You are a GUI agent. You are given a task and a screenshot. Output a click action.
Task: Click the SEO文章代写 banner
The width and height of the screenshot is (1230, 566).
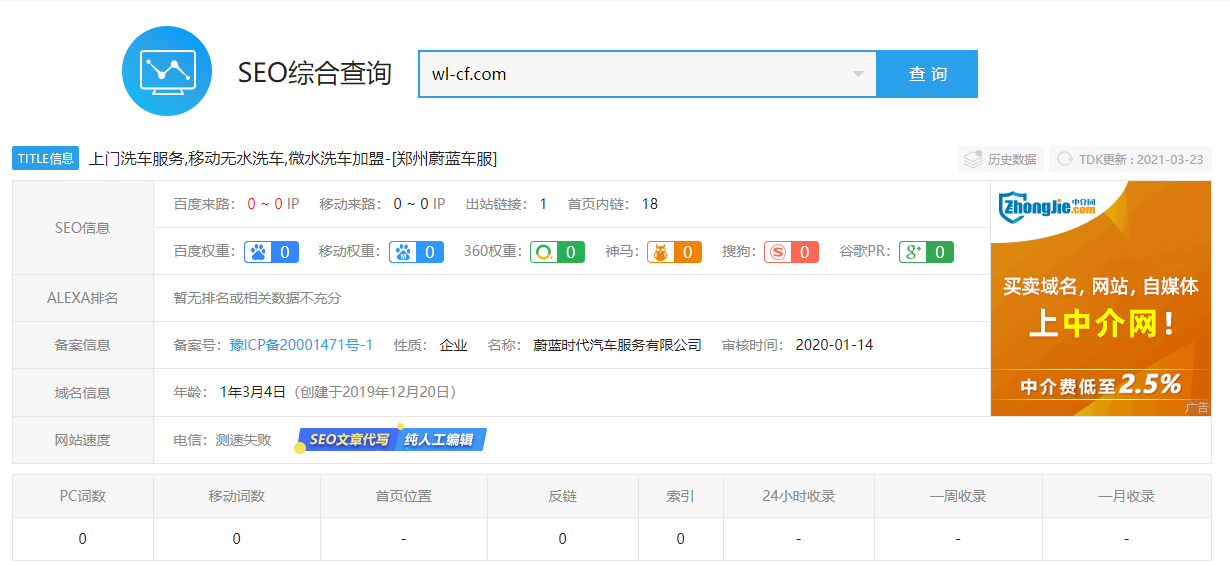pyautogui.click(x=346, y=439)
